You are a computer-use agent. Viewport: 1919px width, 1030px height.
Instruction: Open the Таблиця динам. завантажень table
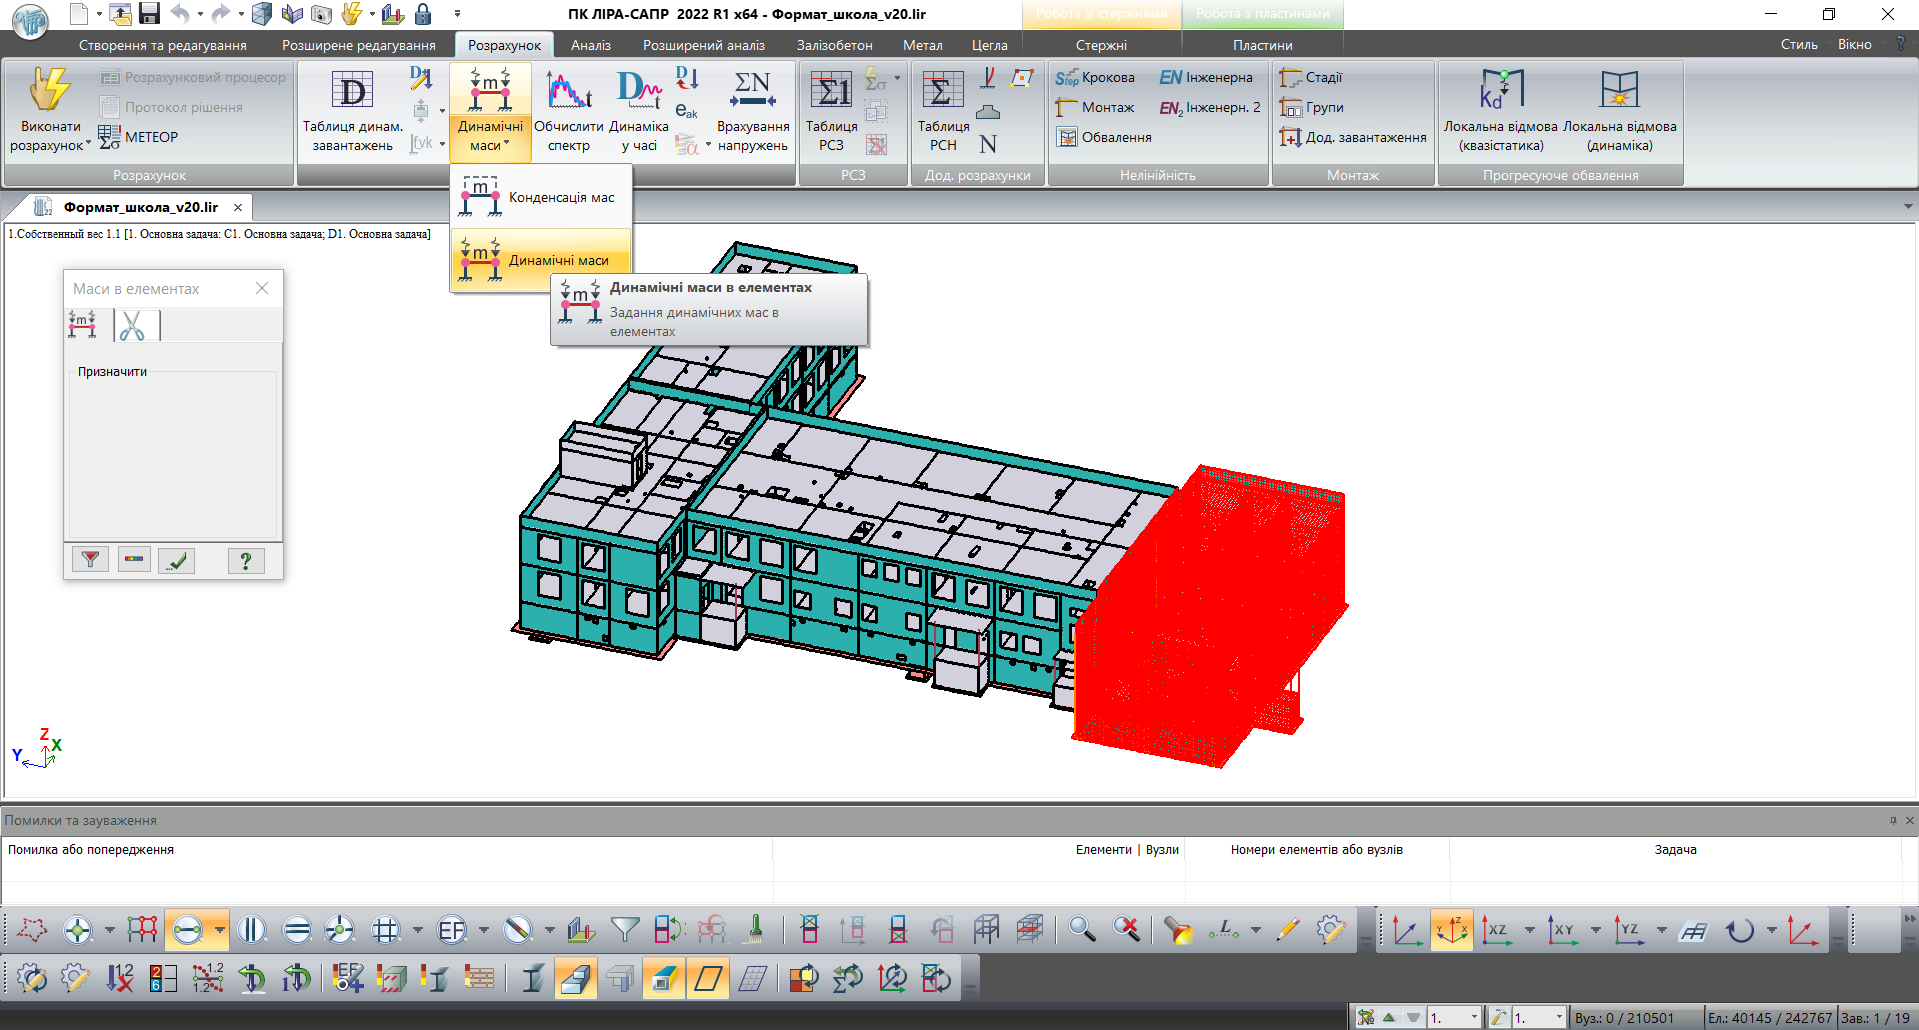point(352,110)
